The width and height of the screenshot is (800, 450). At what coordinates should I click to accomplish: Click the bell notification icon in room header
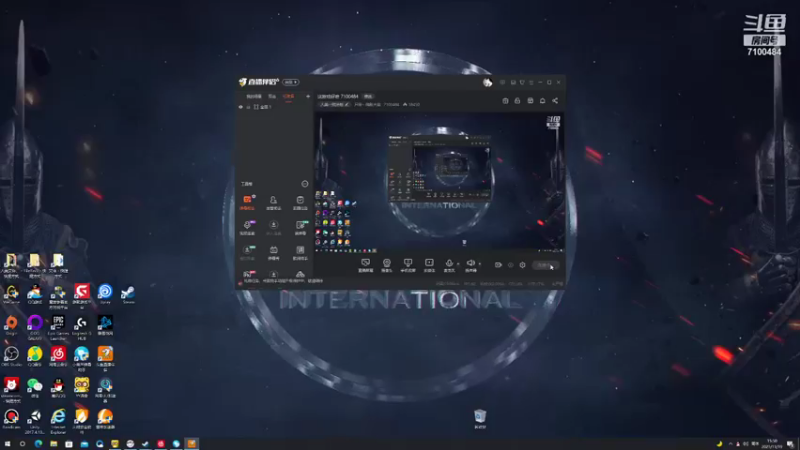pyautogui.click(x=542, y=101)
